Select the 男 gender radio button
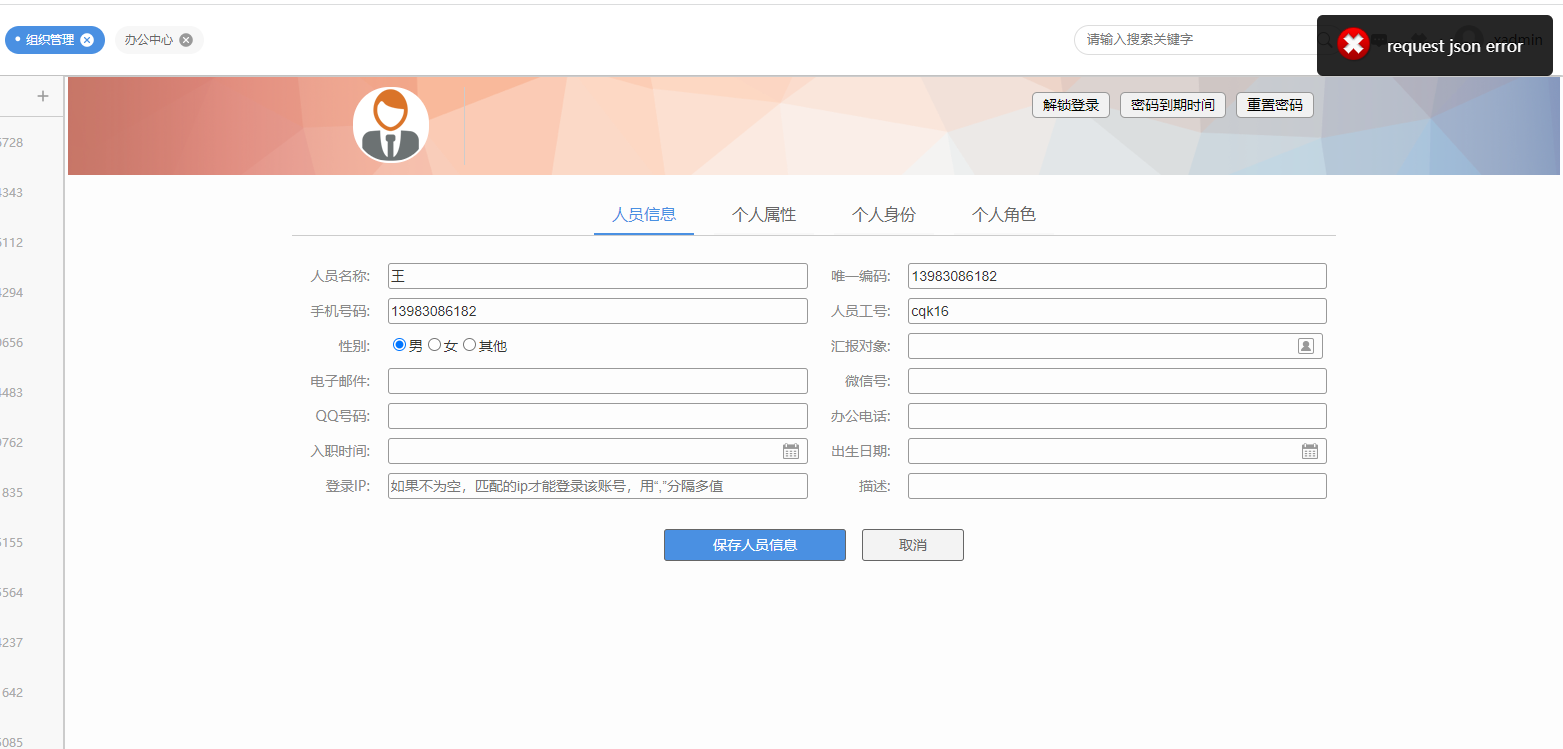Viewport: 1563px width, 749px height. pyautogui.click(x=400, y=345)
